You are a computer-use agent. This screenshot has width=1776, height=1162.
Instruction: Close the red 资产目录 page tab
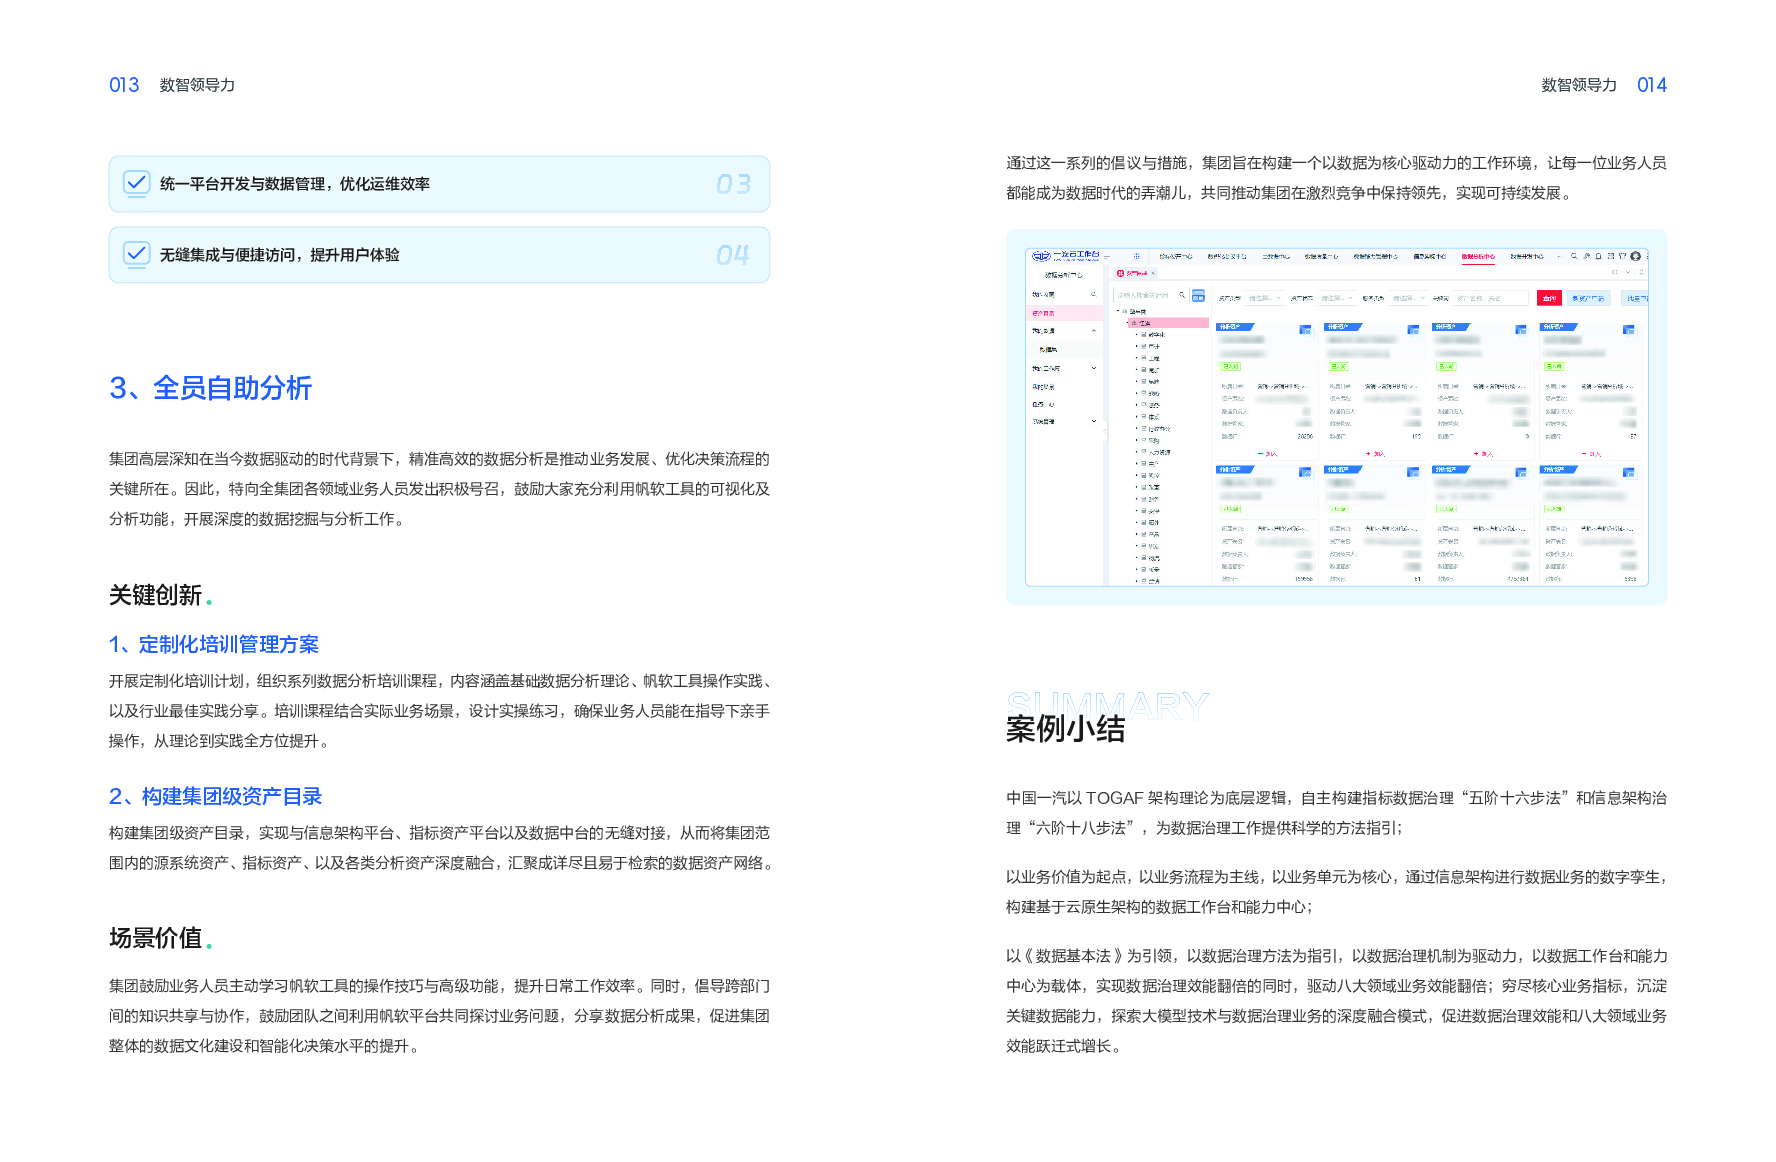pyautogui.click(x=1153, y=273)
